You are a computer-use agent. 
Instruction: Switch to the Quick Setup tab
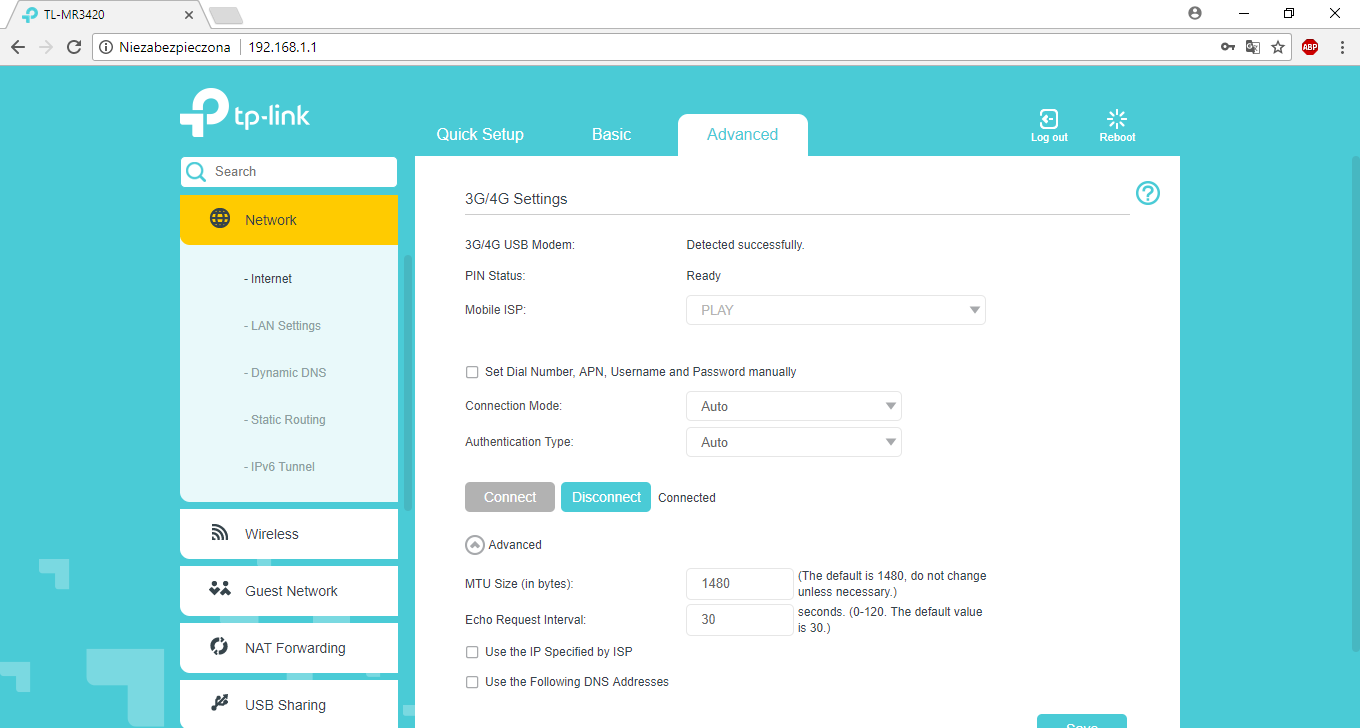[x=480, y=135]
